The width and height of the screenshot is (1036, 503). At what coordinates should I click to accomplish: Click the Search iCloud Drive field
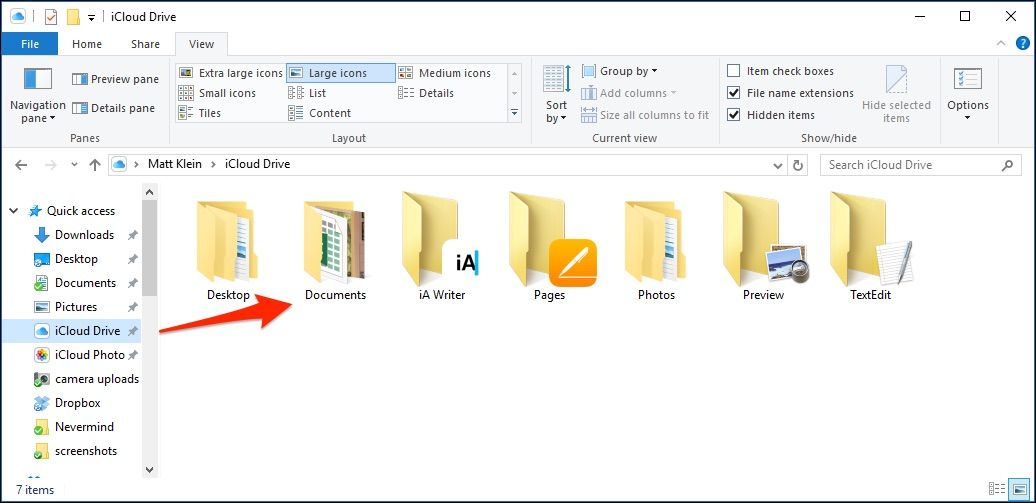pos(920,165)
